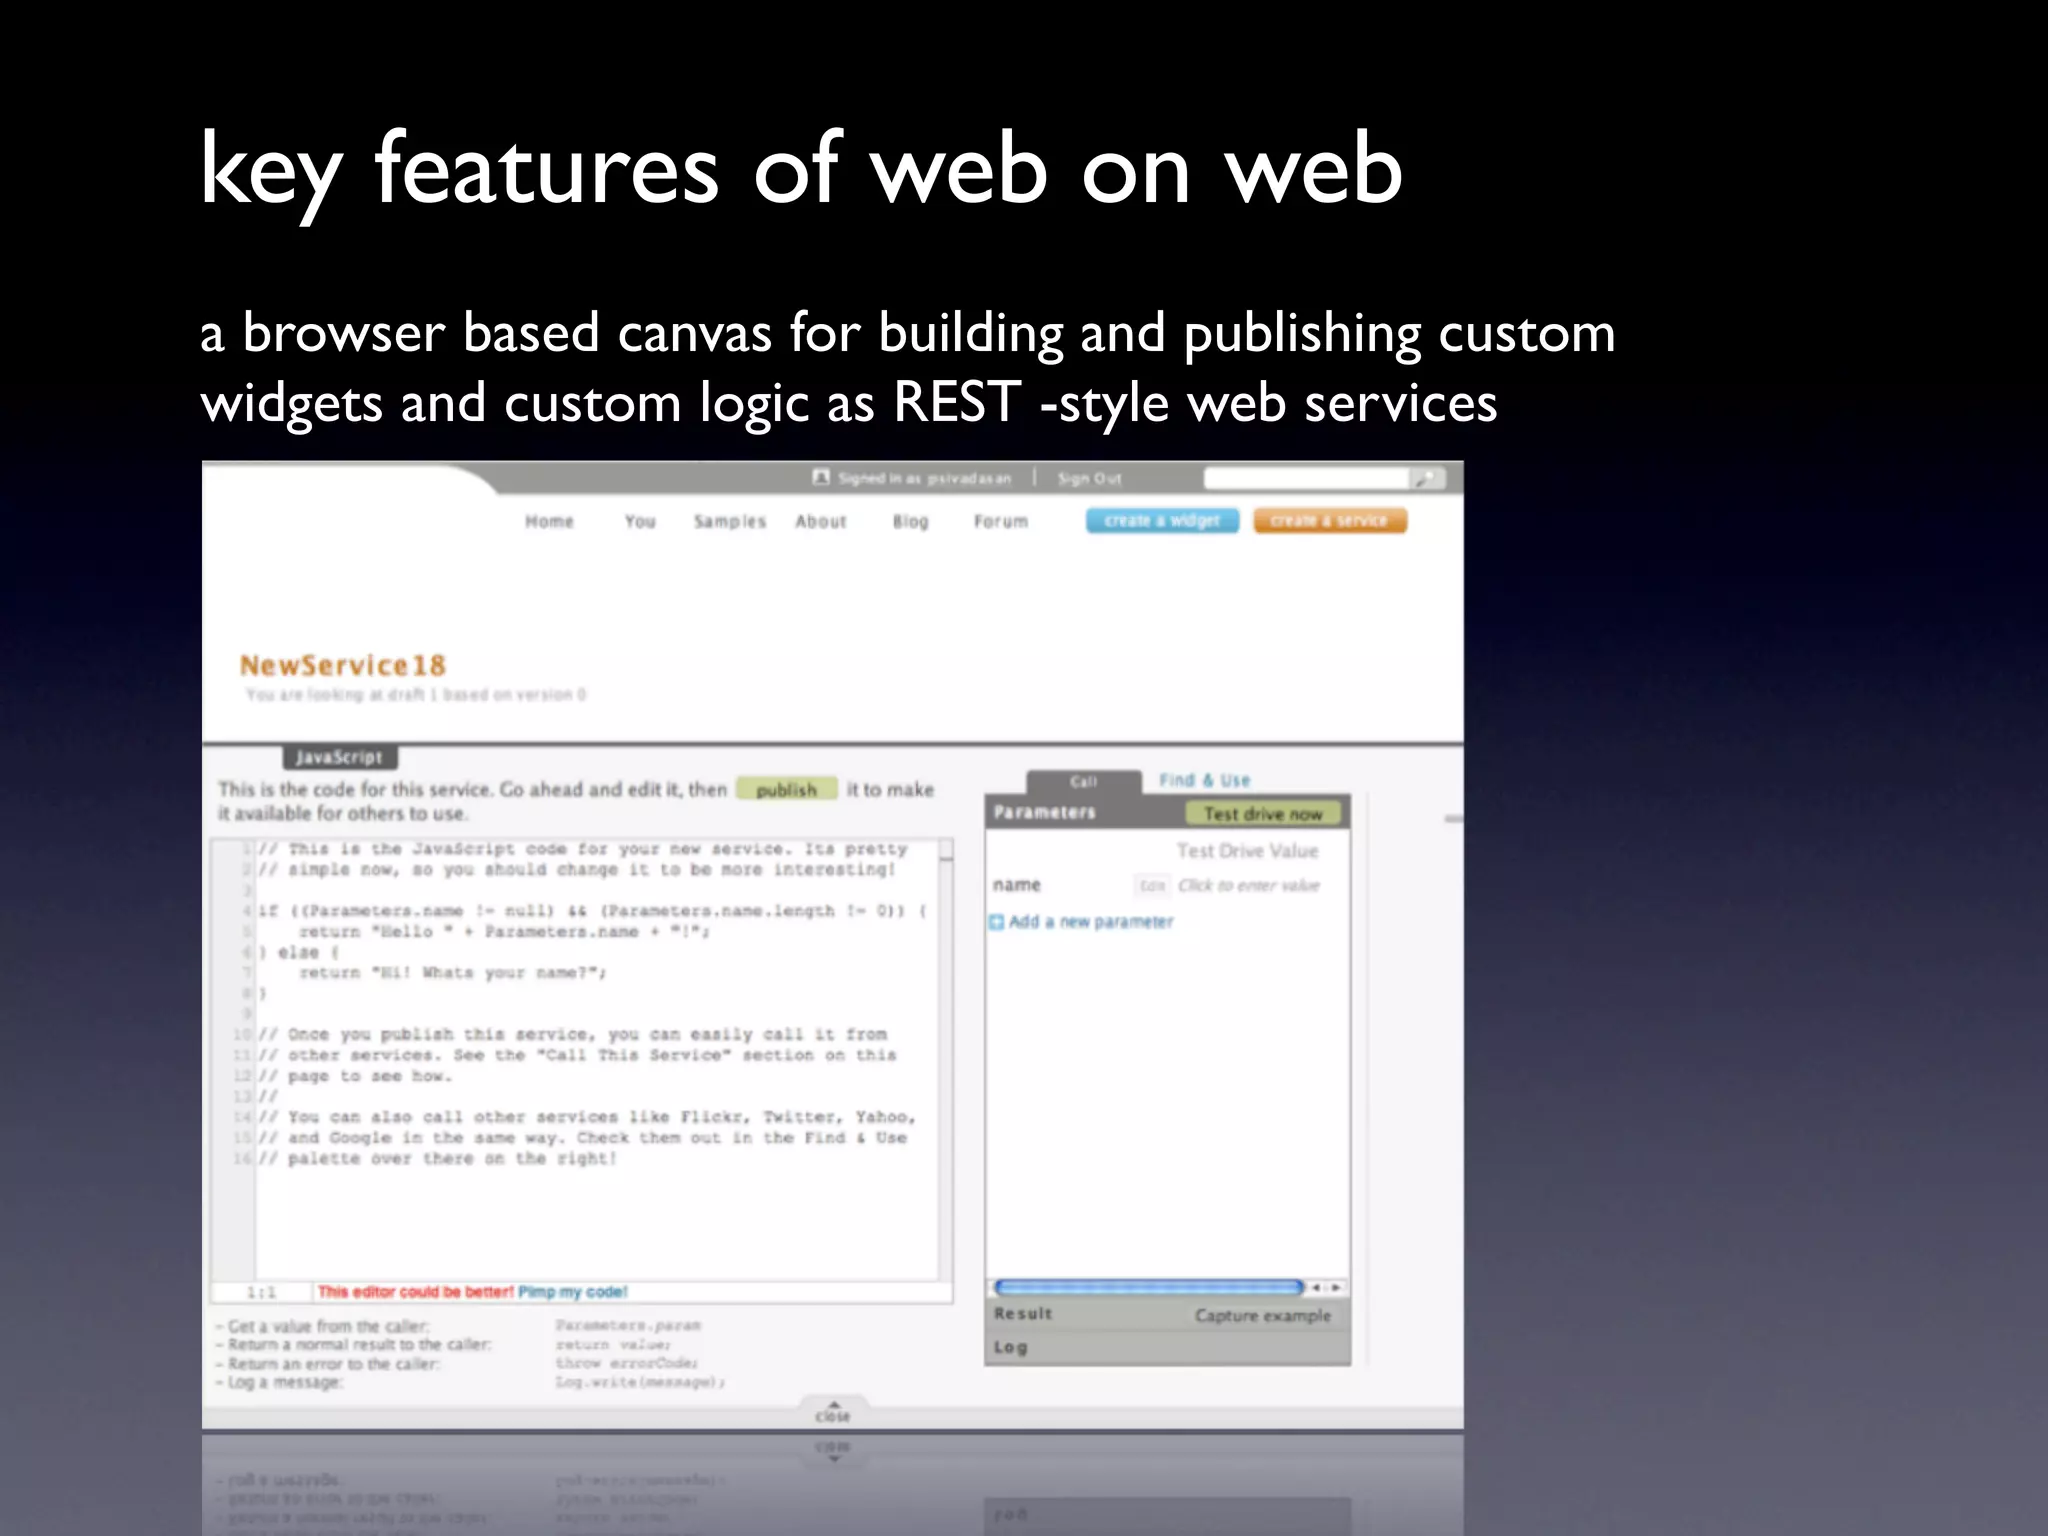Click the throw errorCode snippet text
This screenshot has height=1536, width=2048.
[627, 1364]
